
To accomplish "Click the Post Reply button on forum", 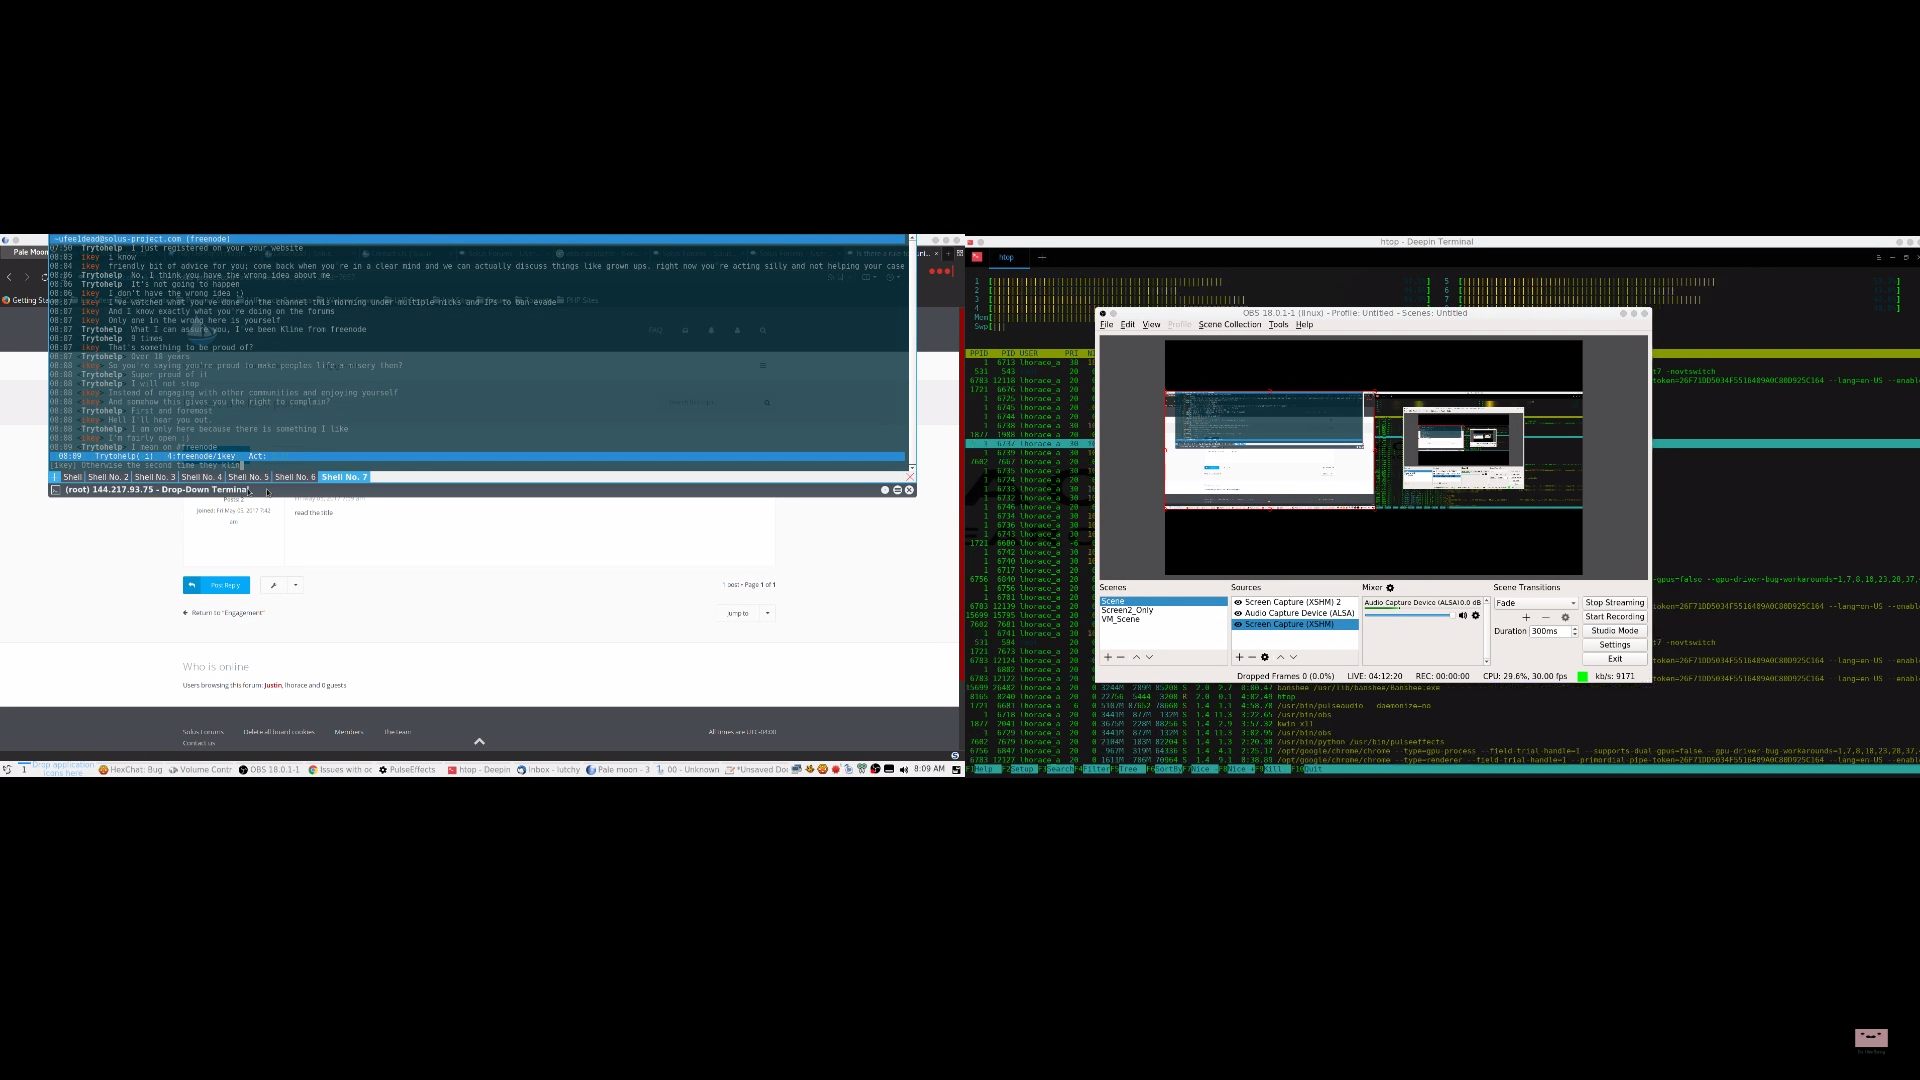I will pos(216,585).
